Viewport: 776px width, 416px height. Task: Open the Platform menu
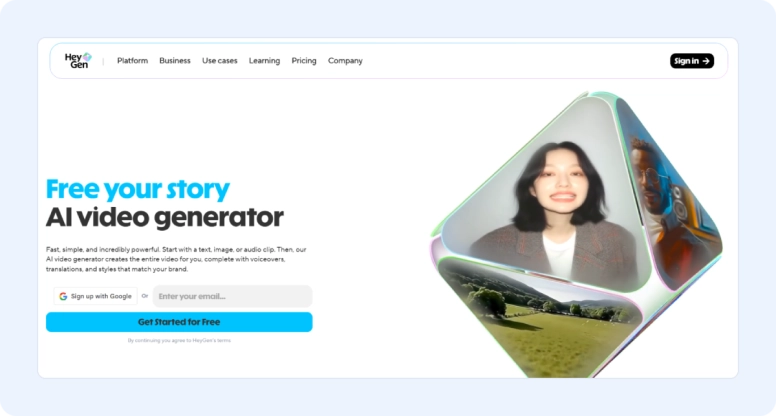click(132, 60)
